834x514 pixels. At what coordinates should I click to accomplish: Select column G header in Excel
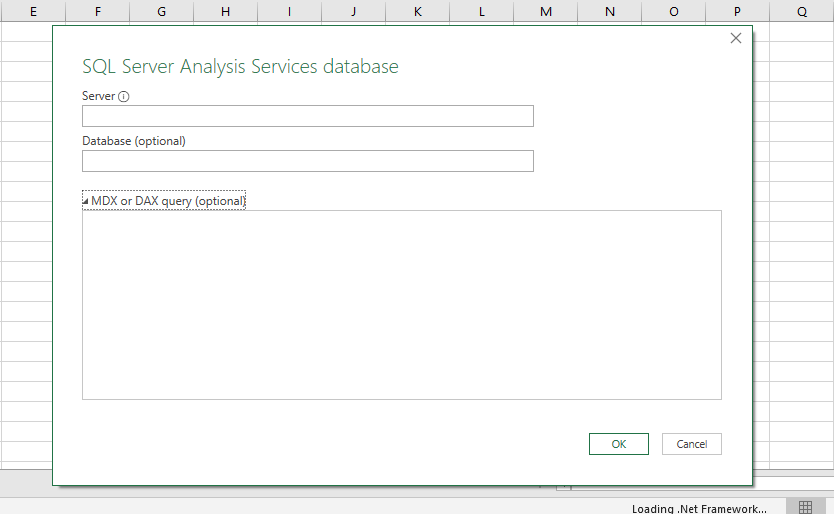point(162,11)
